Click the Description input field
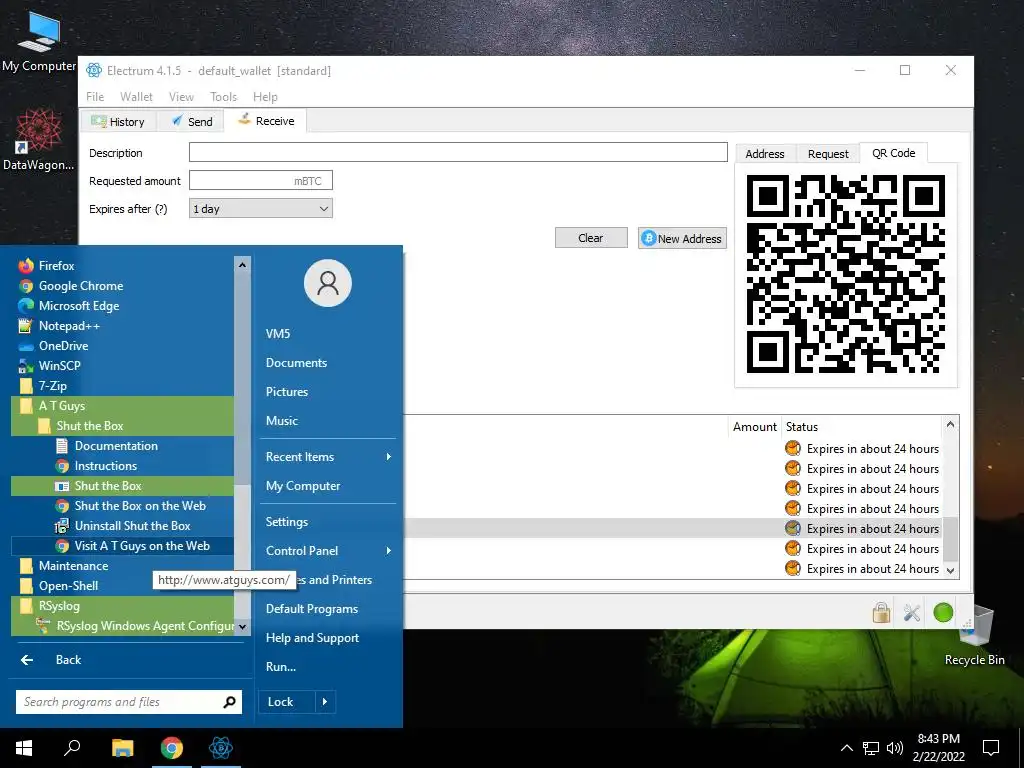Screen dimensions: 1024x768 pyautogui.click(x=458, y=152)
